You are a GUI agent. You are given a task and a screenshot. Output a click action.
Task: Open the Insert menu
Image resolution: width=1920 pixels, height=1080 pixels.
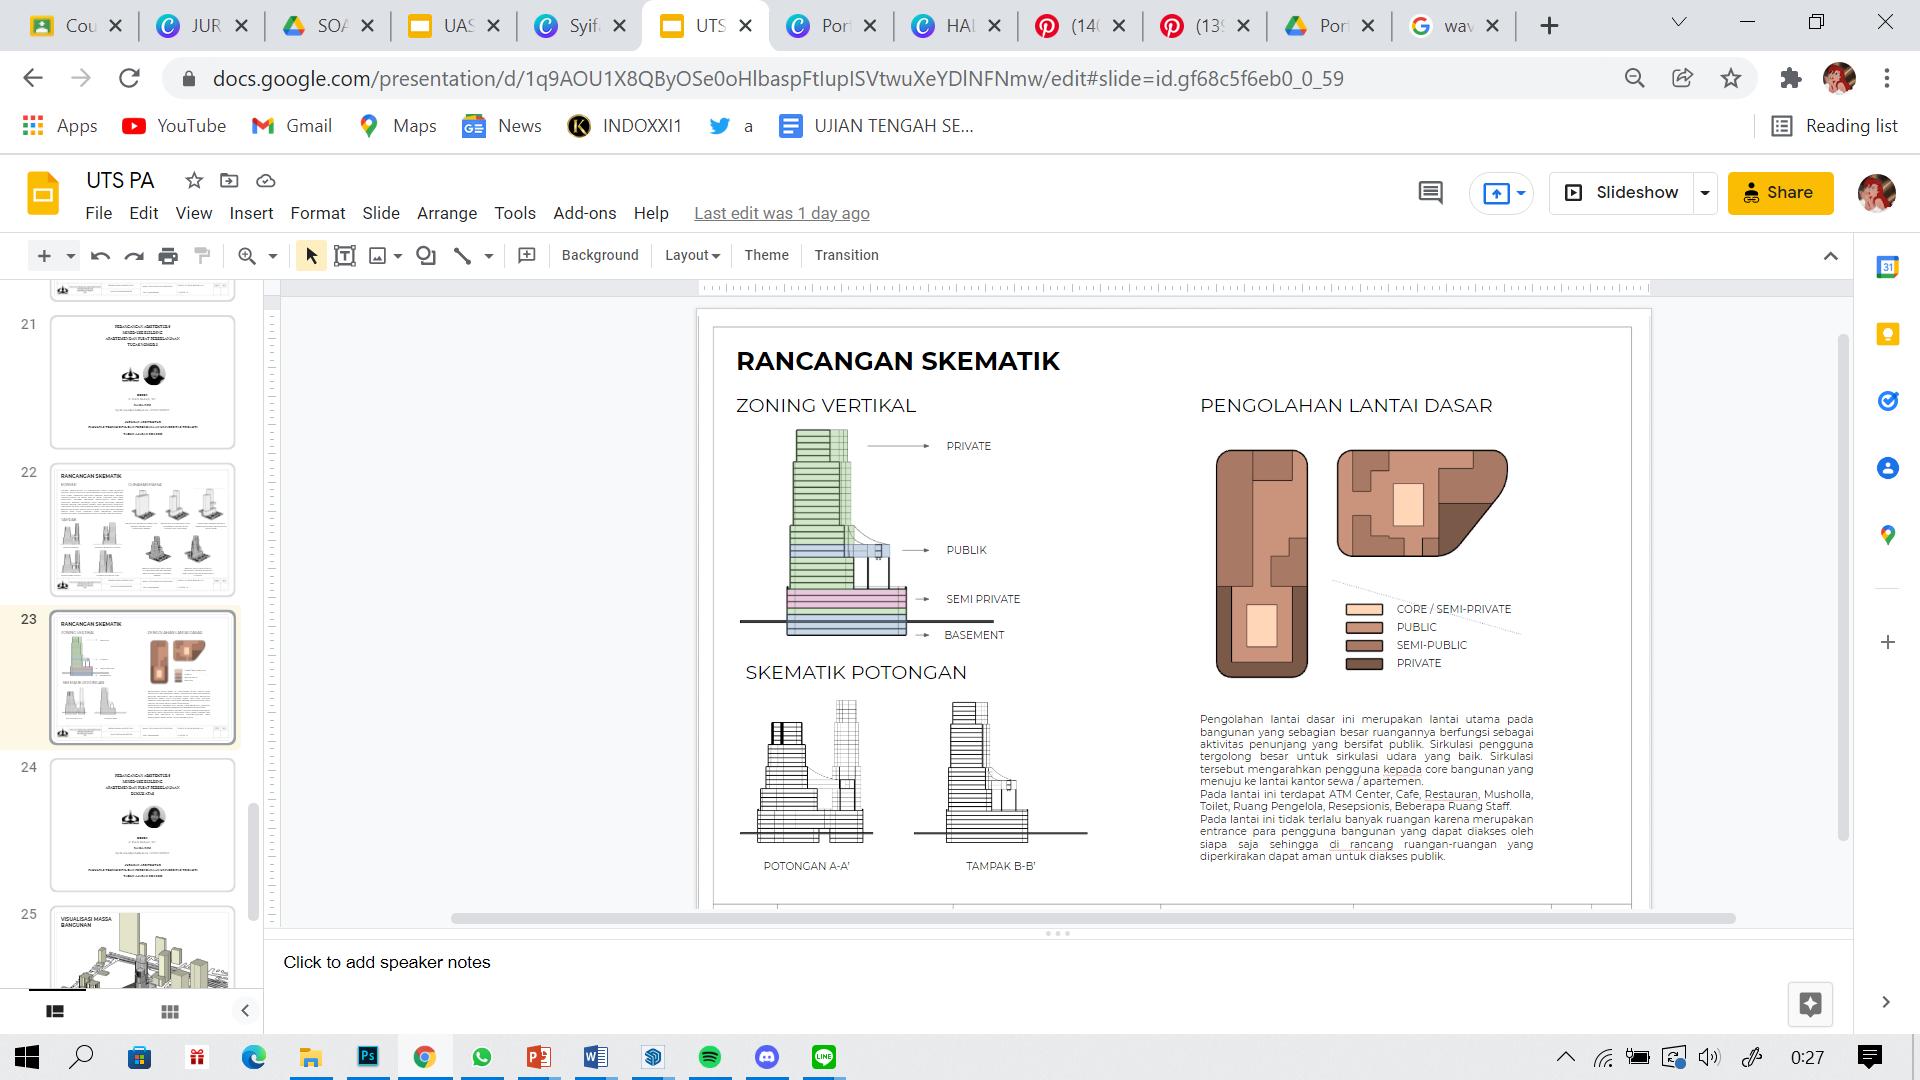(251, 213)
